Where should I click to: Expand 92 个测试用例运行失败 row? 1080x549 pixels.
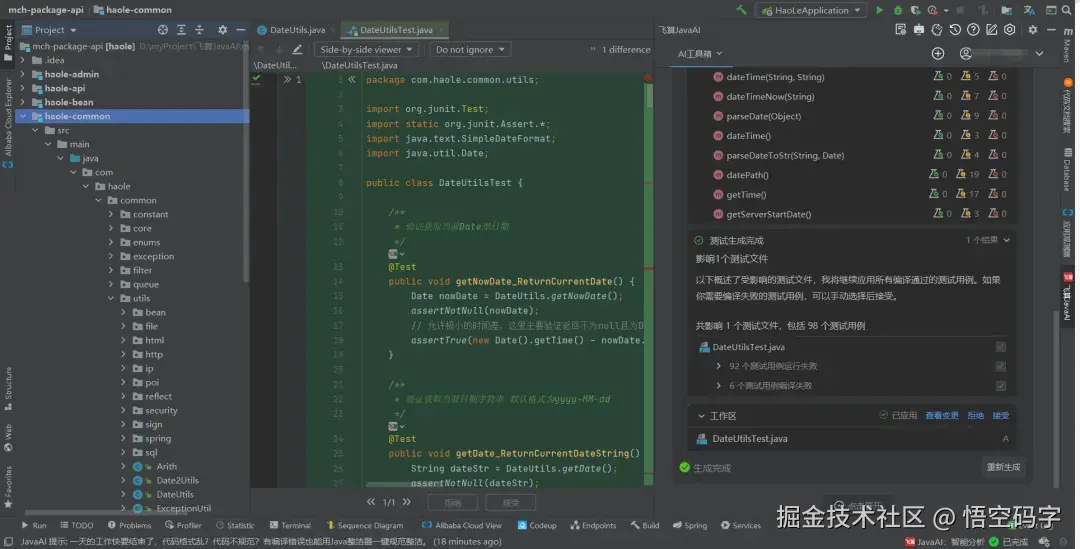(x=718, y=366)
